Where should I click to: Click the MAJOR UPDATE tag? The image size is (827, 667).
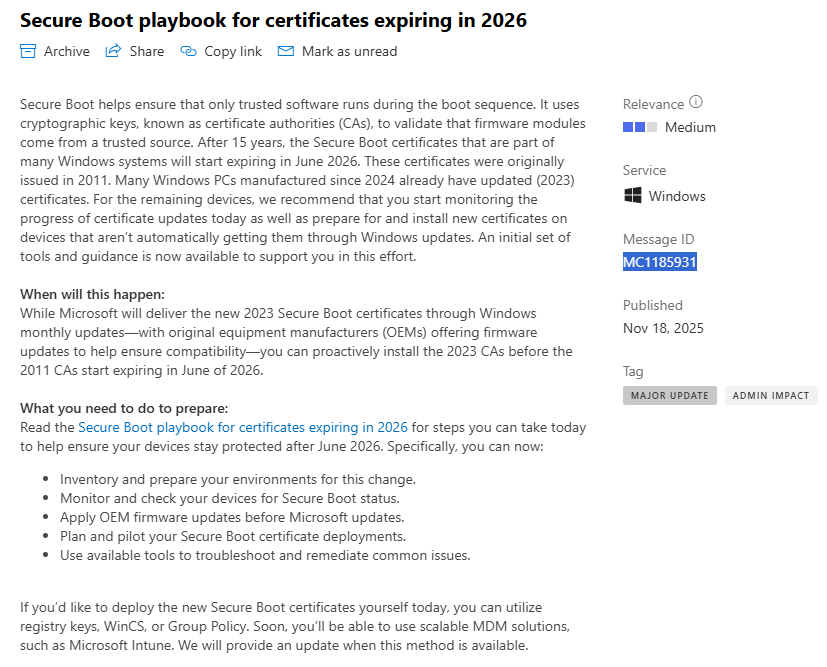click(x=670, y=395)
